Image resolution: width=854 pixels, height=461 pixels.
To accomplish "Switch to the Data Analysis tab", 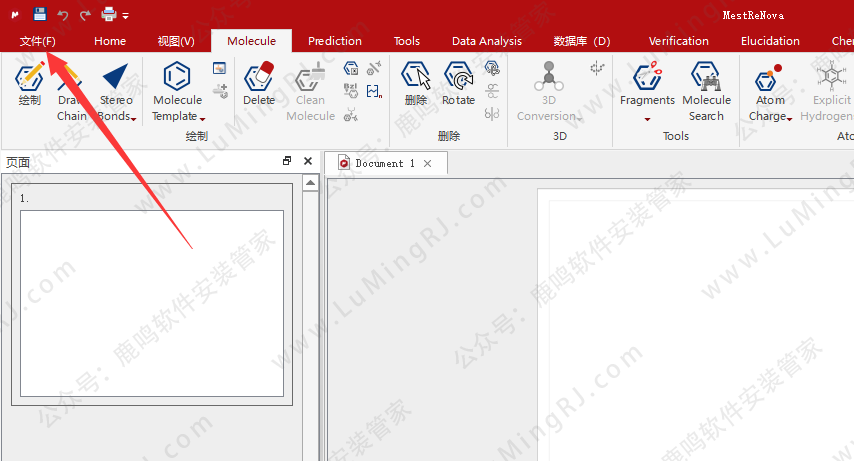I will pos(486,41).
